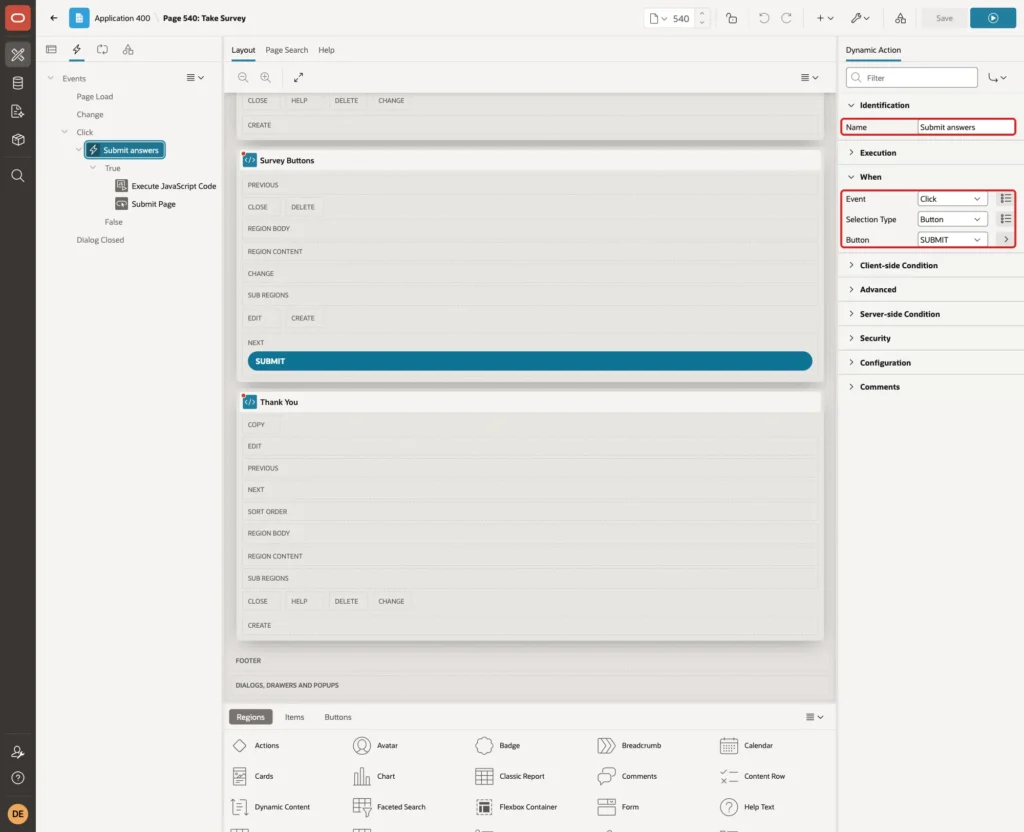Switch to the Rendering tree tab
This screenshot has width=1024, height=832.
(51, 50)
